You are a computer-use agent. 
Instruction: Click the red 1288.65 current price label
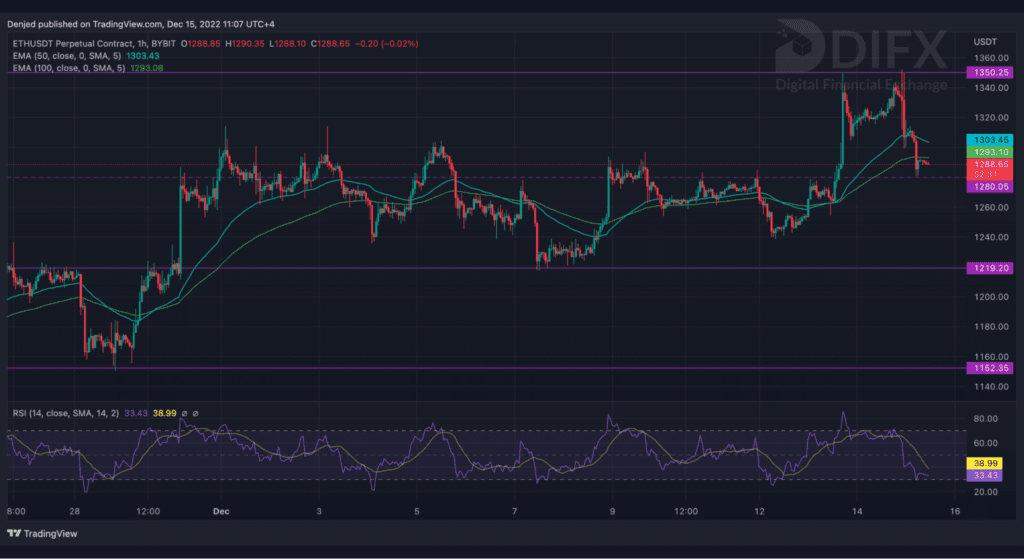(989, 163)
